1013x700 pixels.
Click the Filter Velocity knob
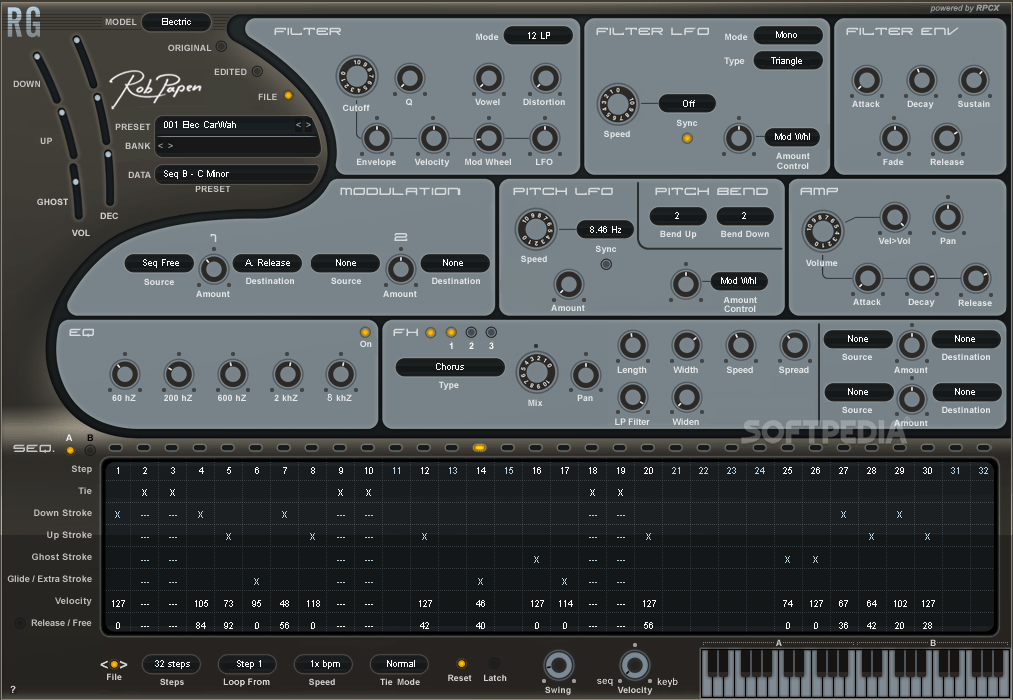pyautogui.click(x=433, y=138)
